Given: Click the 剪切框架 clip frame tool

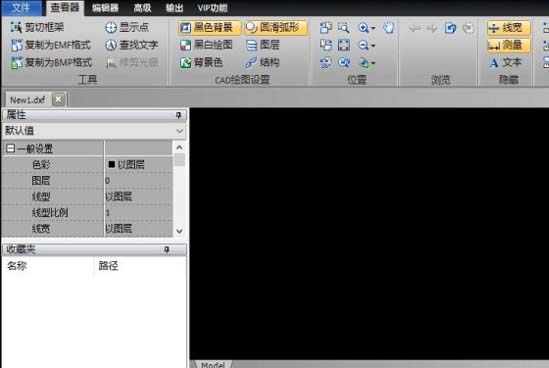Looking at the screenshot, I should click(x=37, y=27).
